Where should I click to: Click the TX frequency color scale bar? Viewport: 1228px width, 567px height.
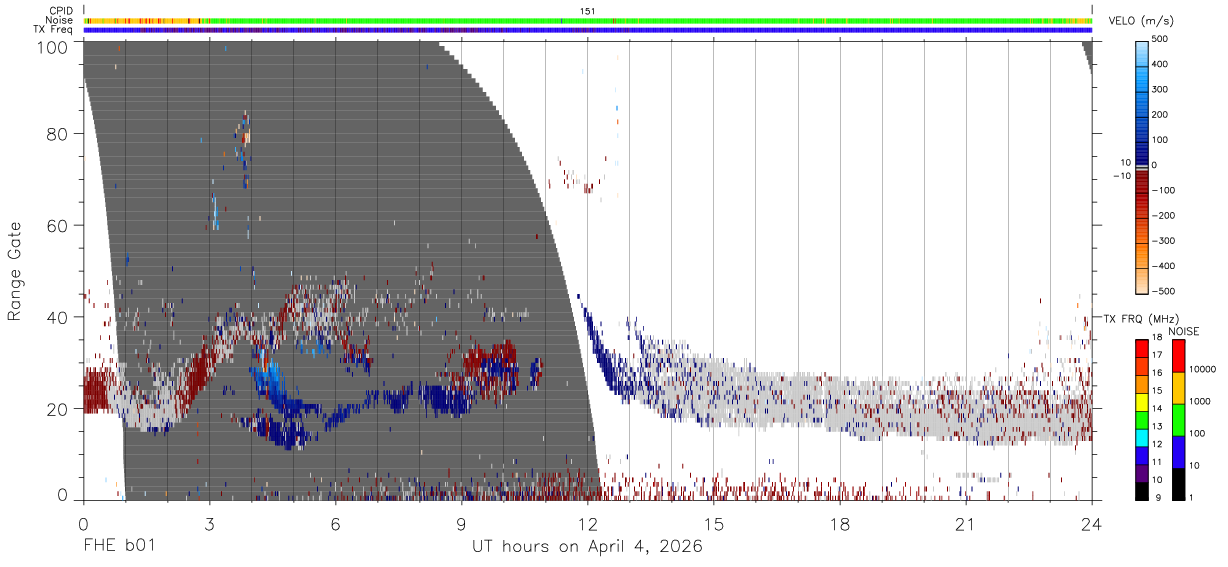1141,420
